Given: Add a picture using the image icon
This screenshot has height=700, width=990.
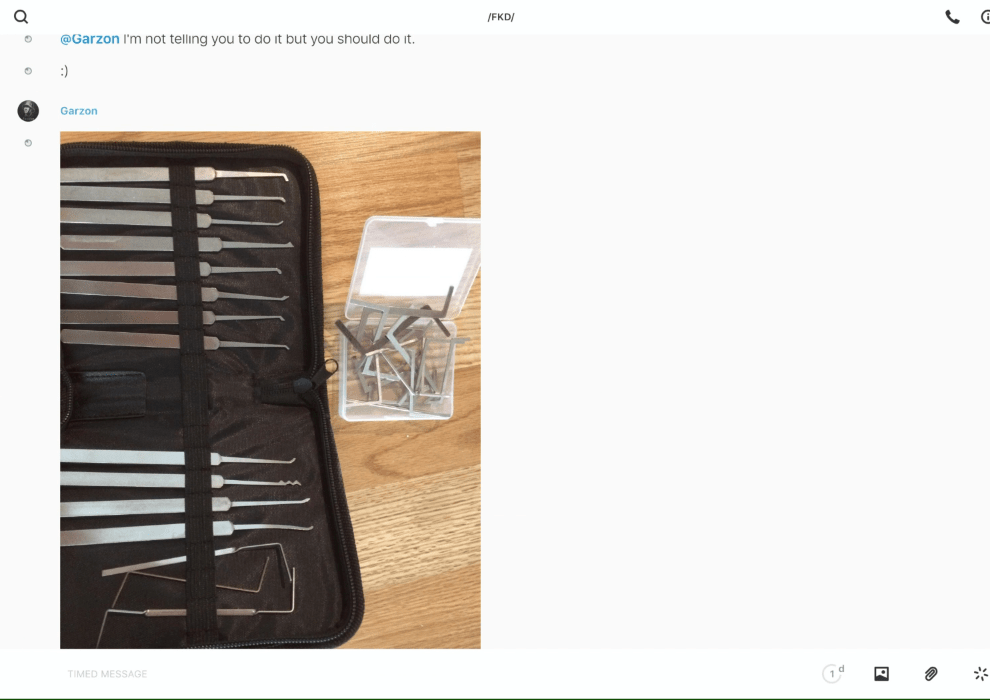Looking at the screenshot, I should (881, 673).
